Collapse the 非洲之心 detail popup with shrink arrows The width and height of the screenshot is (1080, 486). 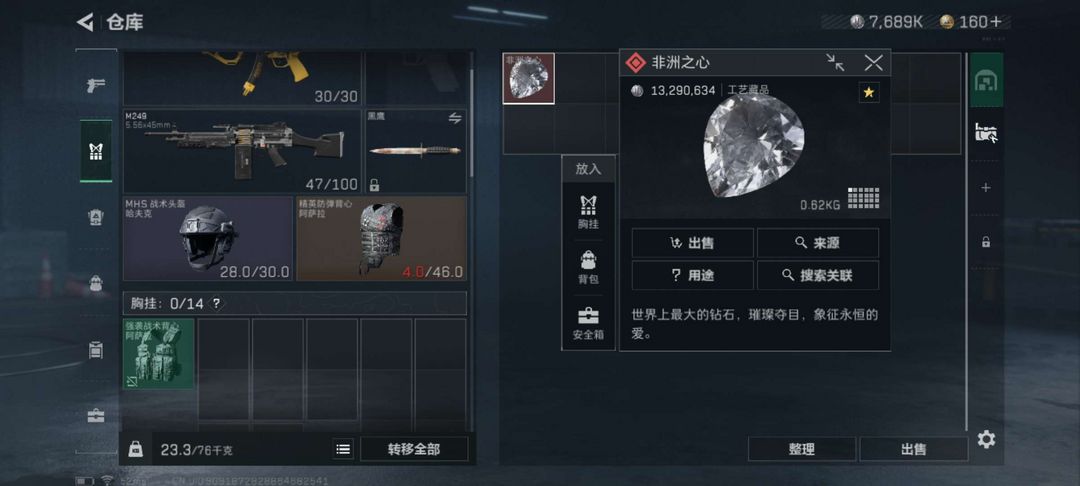pos(835,63)
